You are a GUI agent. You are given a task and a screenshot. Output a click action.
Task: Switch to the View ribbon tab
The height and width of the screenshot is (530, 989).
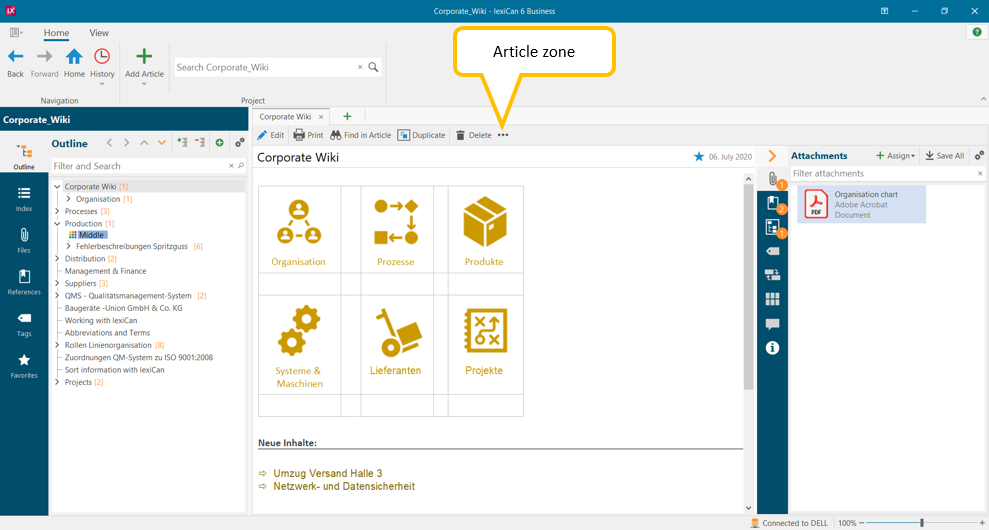tap(99, 33)
